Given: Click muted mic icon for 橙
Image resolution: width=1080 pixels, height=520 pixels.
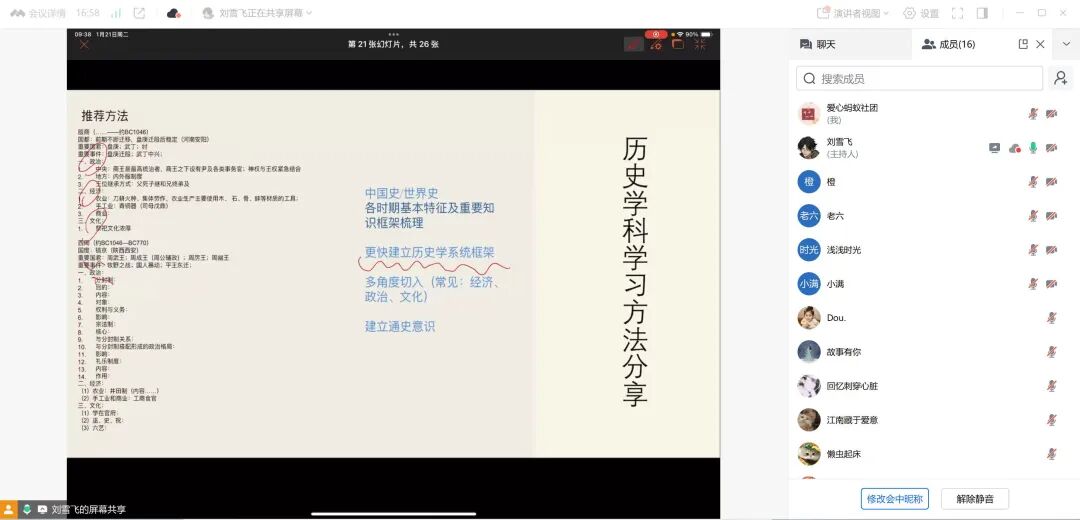Looking at the screenshot, I should 1033,182.
